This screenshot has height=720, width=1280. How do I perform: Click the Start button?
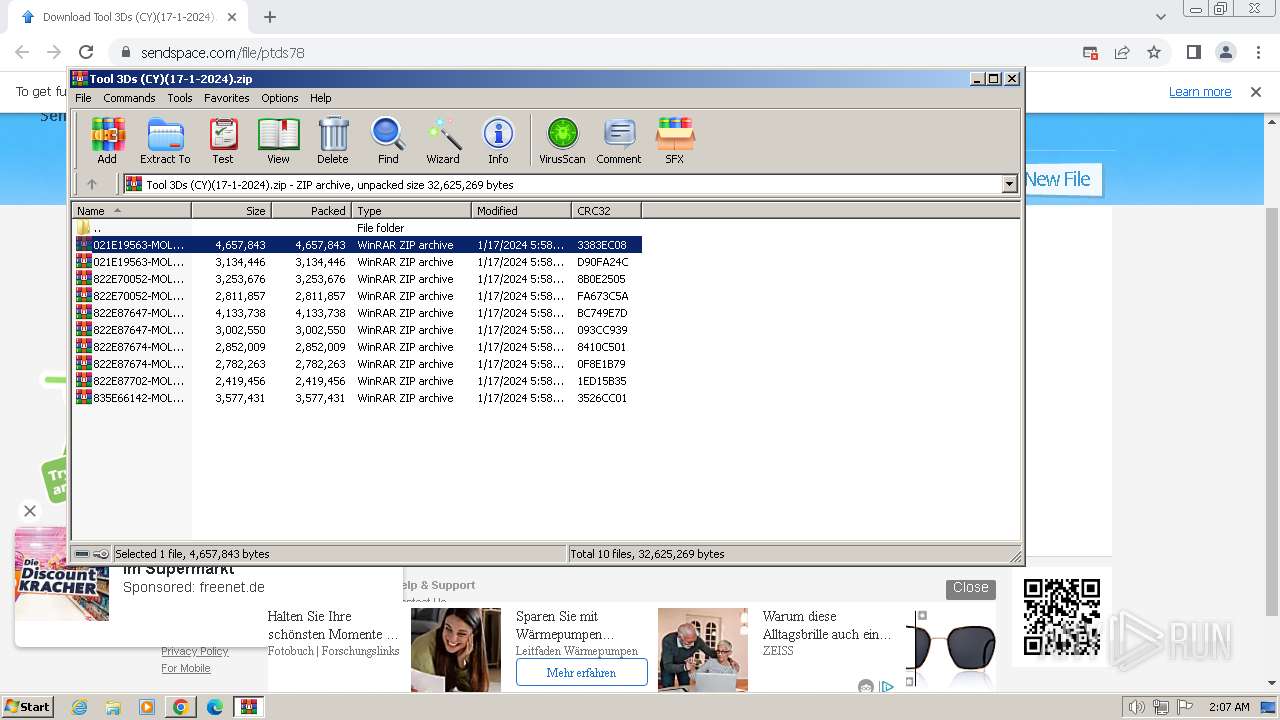(27, 707)
